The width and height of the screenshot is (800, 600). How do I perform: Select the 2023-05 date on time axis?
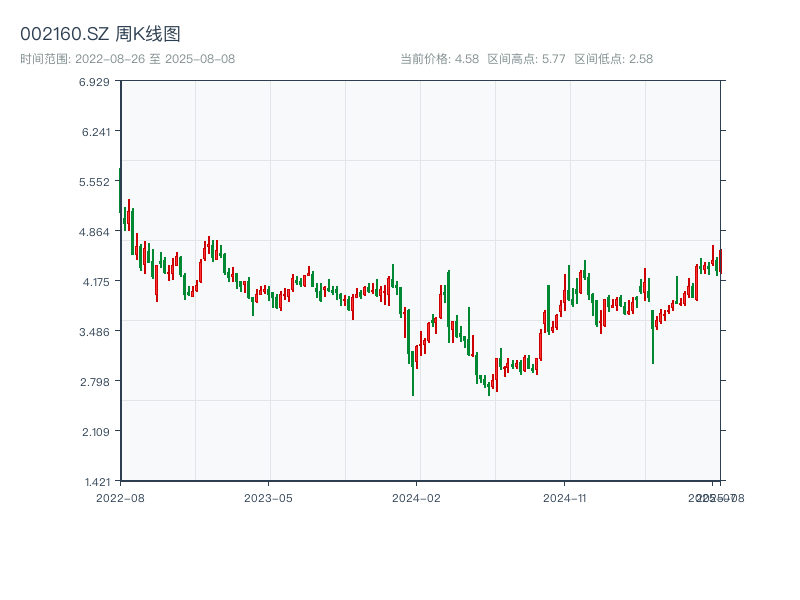[x=268, y=497]
